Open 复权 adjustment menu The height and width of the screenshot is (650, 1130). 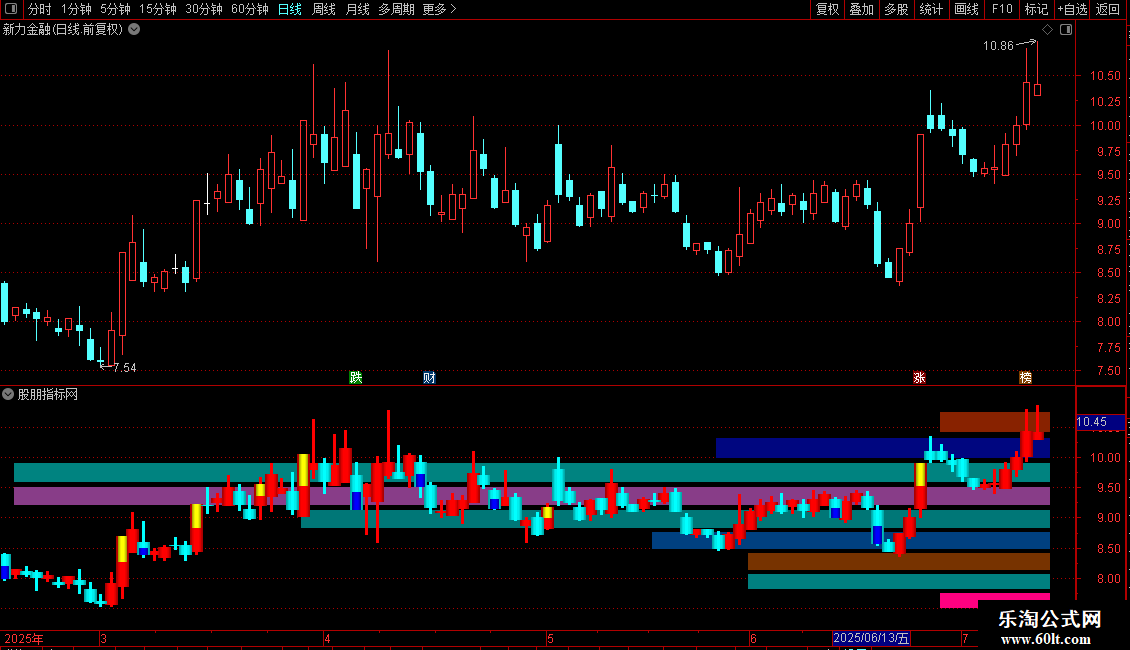tap(827, 9)
